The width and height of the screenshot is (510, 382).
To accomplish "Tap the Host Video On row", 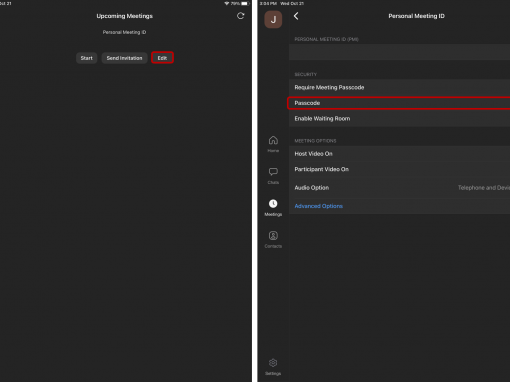I will tap(399, 154).
